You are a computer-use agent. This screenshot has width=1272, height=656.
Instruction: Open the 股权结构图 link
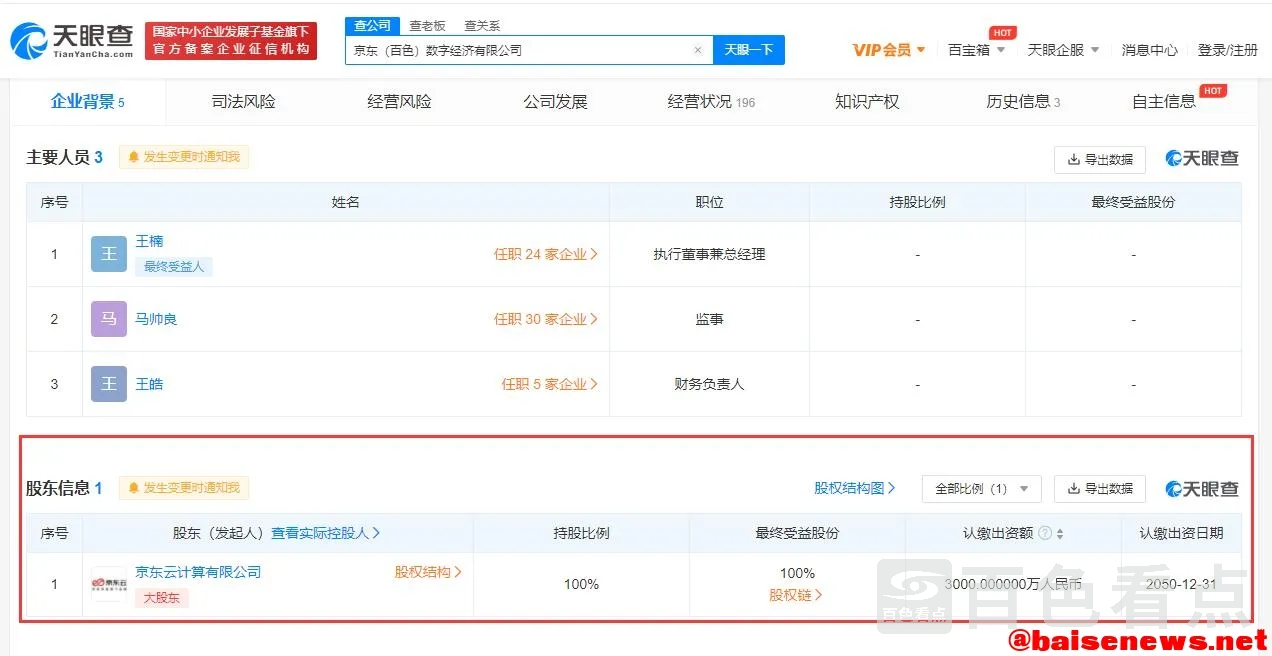(x=854, y=488)
